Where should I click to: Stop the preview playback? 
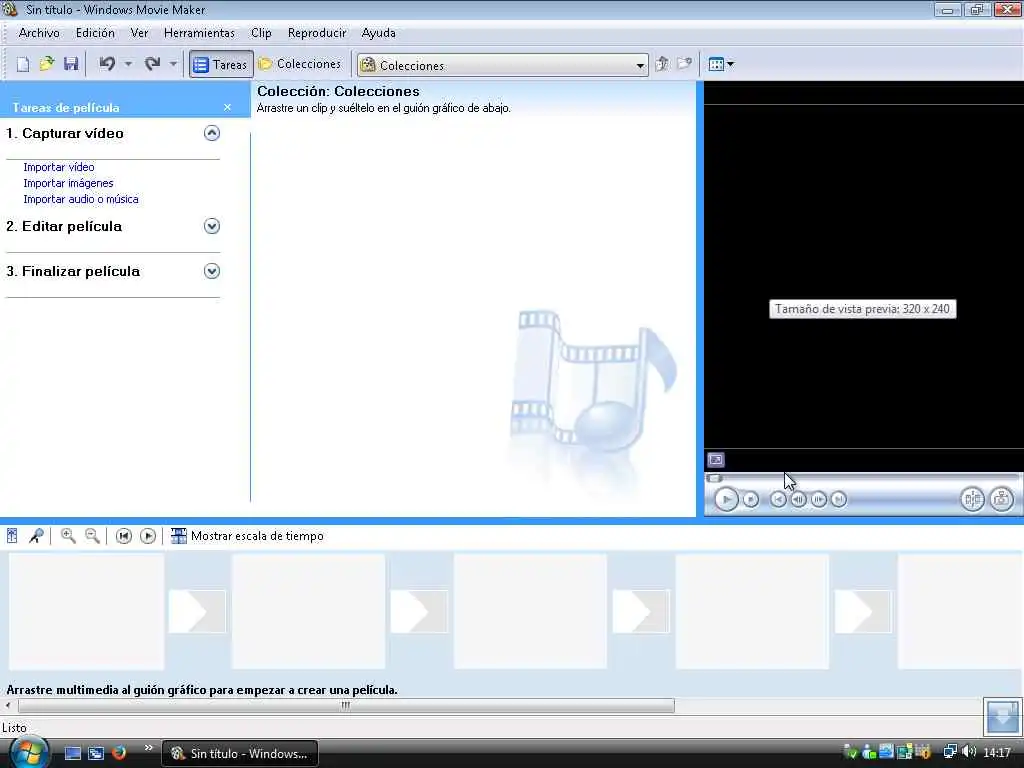[751, 500]
